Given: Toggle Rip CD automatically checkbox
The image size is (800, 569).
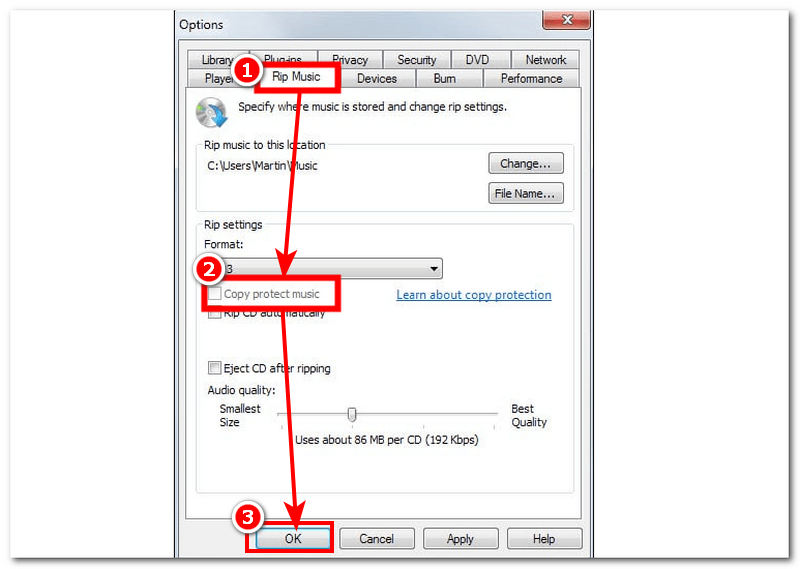Looking at the screenshot, I should tap(214, 314).
